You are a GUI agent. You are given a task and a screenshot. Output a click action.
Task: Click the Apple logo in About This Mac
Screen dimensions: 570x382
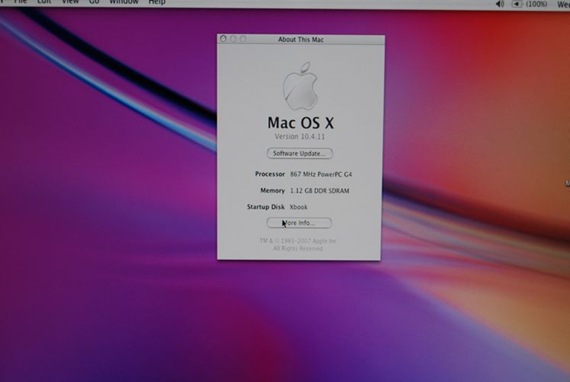pos(301,86)
